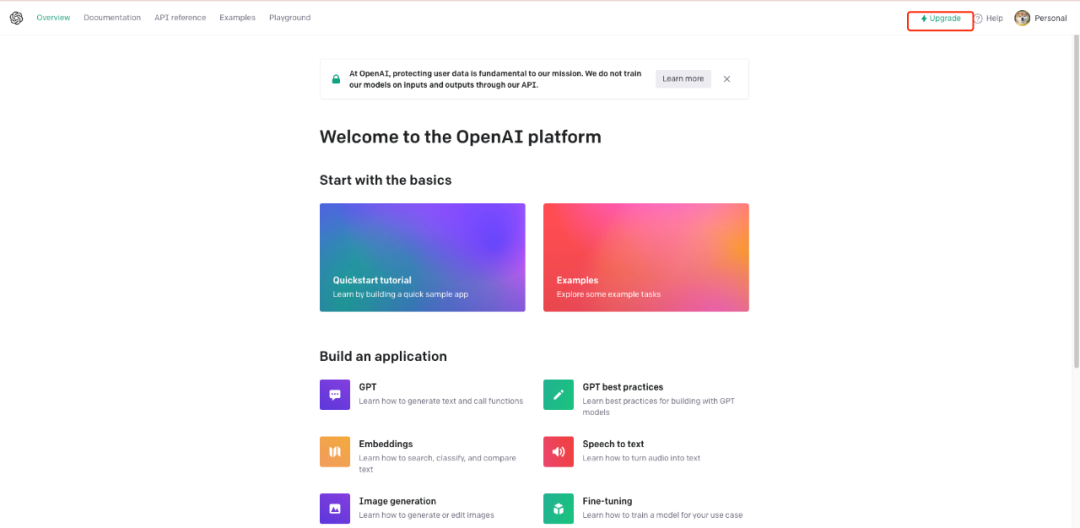Open the API reference tab

(x=180, y=18)
